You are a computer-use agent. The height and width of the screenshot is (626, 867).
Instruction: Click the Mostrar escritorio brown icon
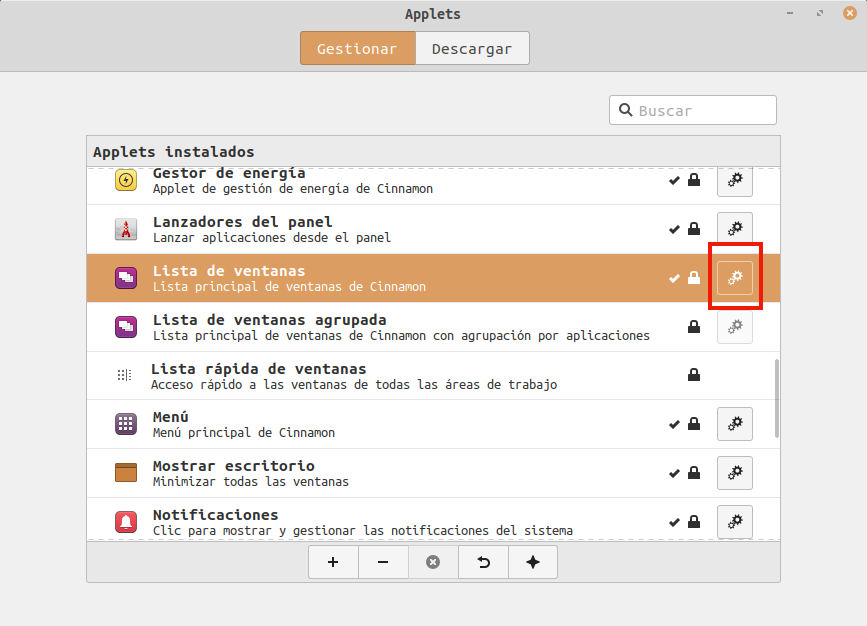pos(126,473)
